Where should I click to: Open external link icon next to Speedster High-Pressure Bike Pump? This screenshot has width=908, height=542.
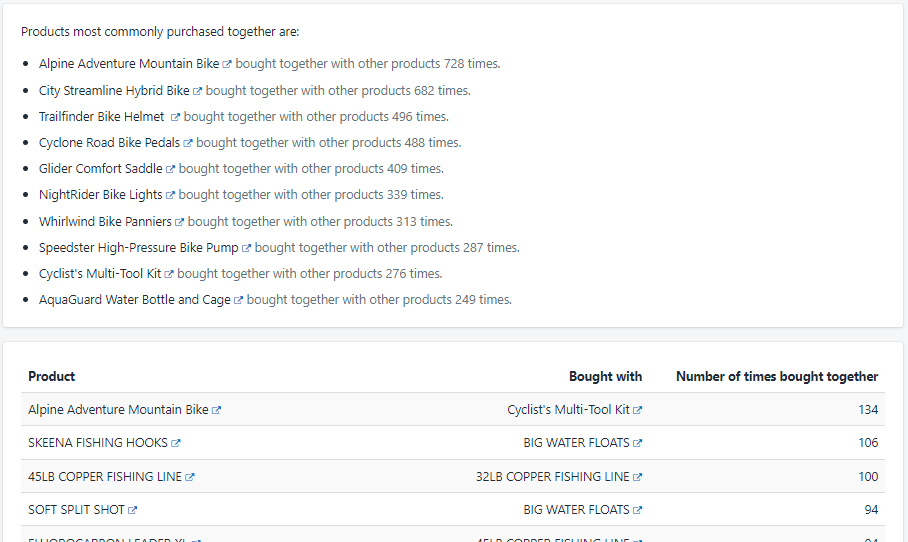click(x=246, y=248)
